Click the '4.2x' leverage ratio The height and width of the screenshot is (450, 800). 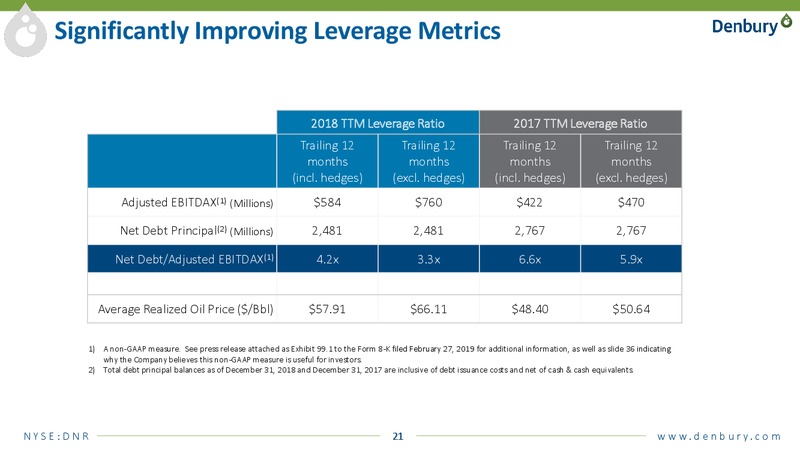(327, 259)
